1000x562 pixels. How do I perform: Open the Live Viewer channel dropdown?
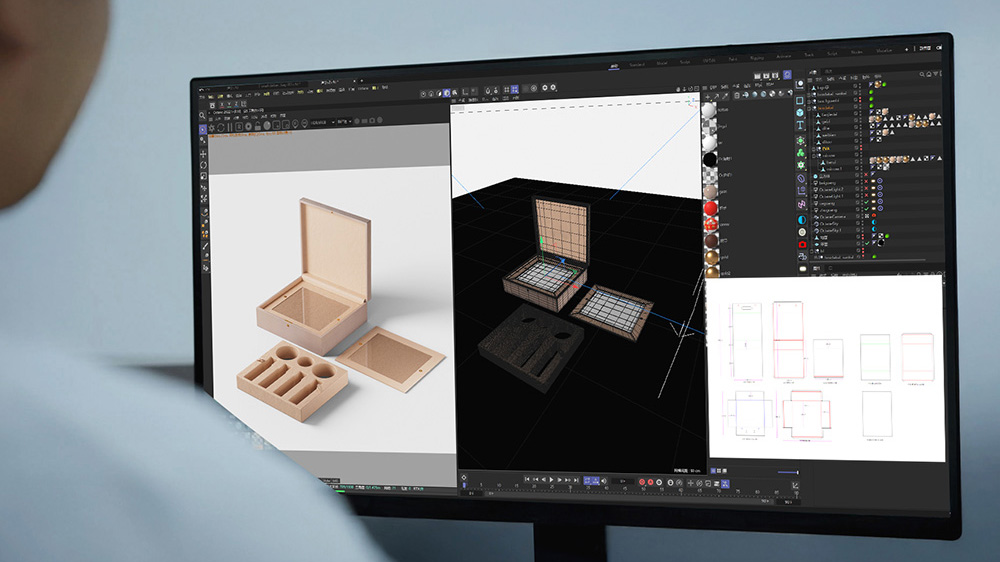tap(321, 122)
